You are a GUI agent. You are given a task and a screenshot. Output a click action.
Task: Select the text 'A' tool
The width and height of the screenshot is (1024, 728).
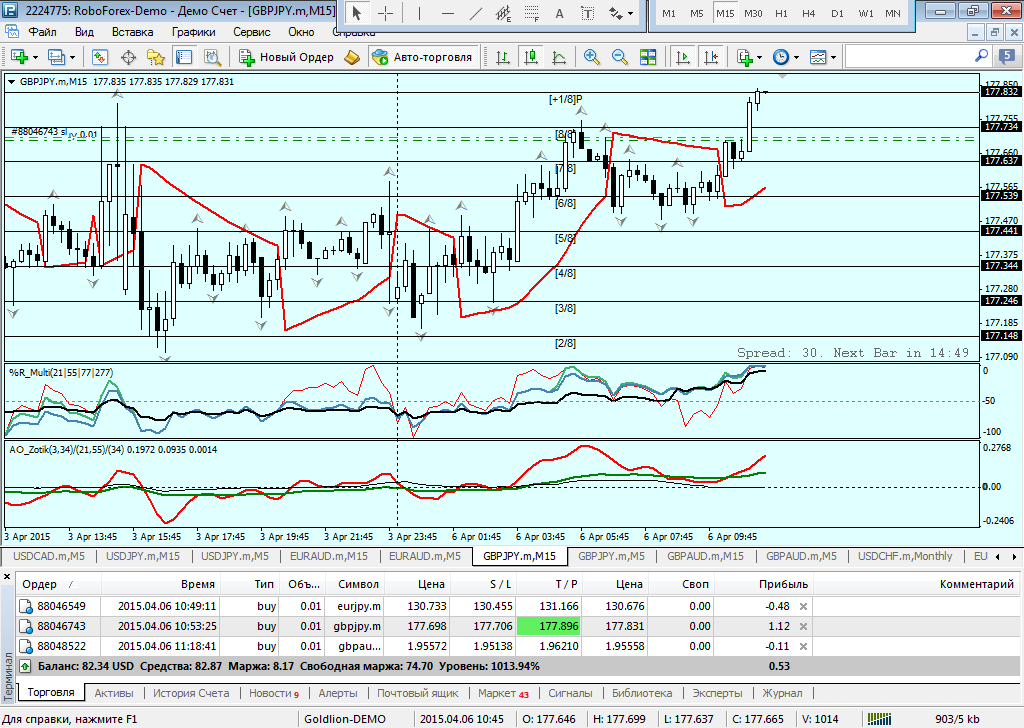point(559,13)
